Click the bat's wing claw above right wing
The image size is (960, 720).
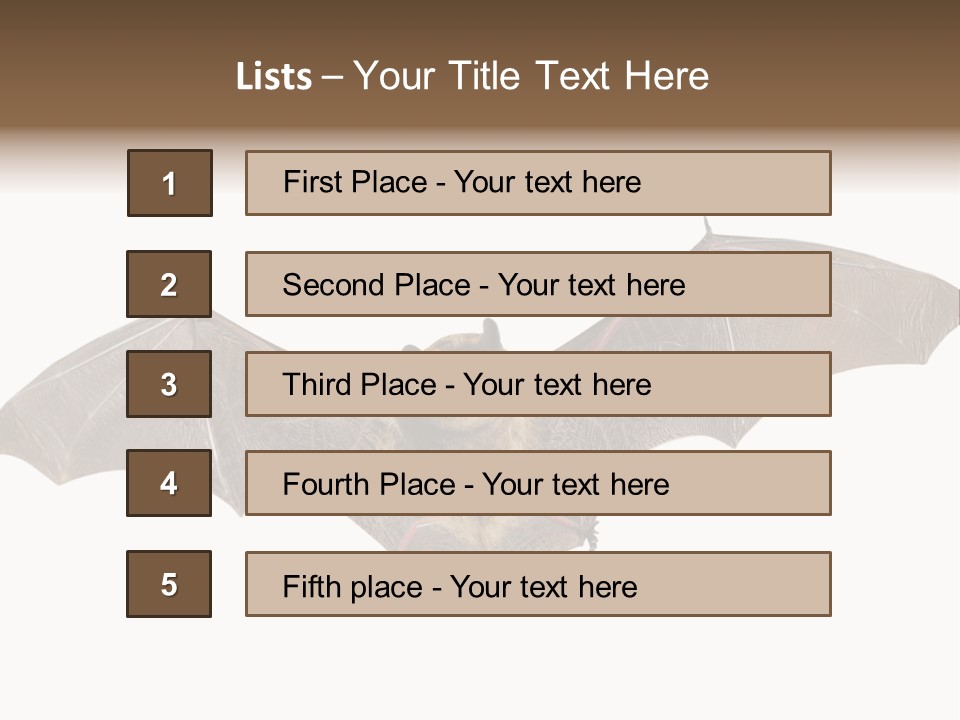pos(707,228)
